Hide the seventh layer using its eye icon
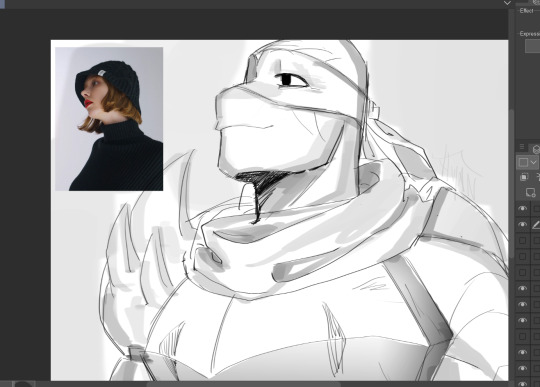This screenshot has height=387, width=540. [x=522, y=304]
